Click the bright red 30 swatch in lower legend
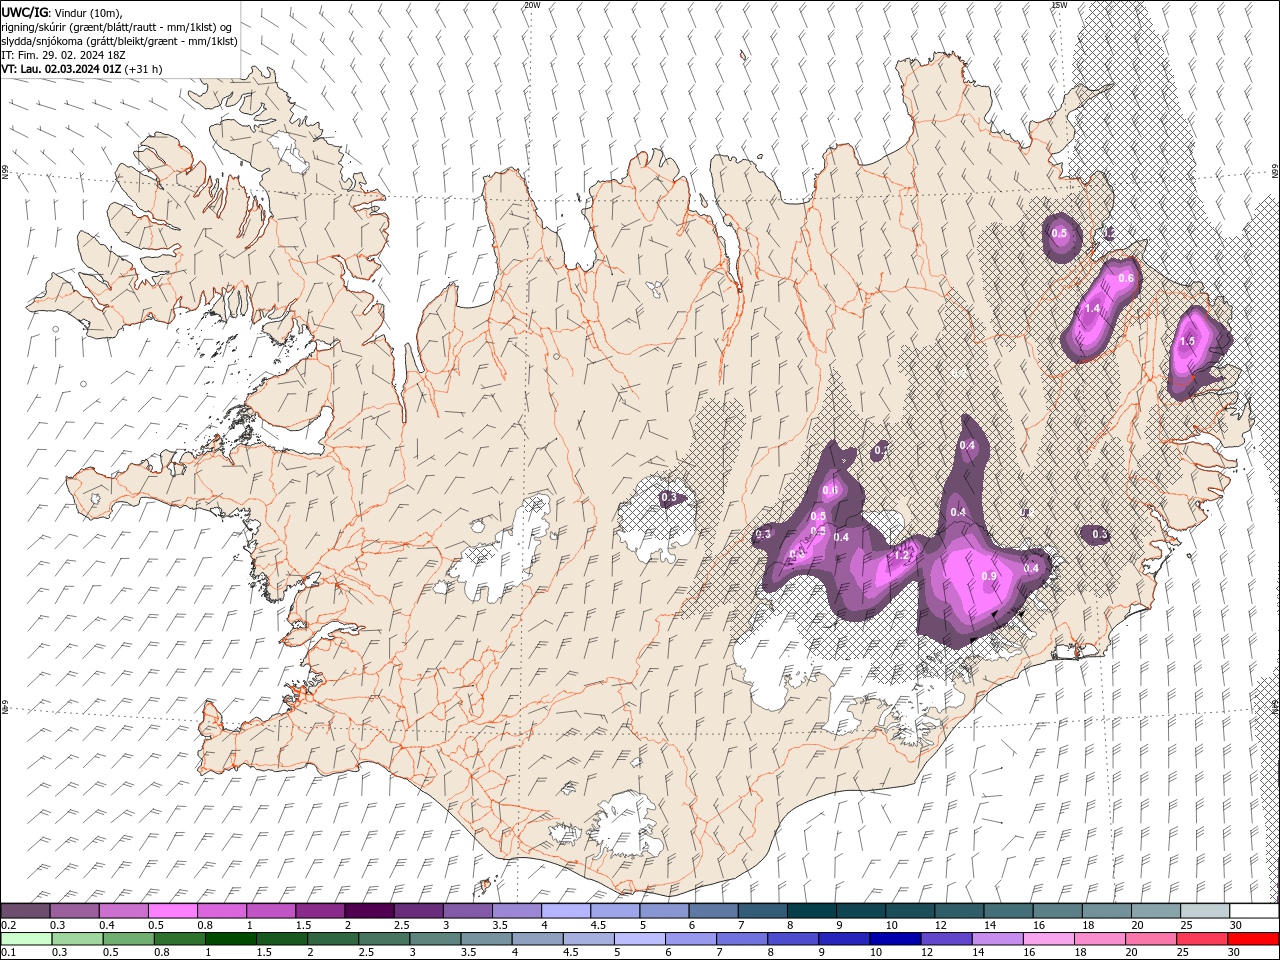 coord(1253,939)
